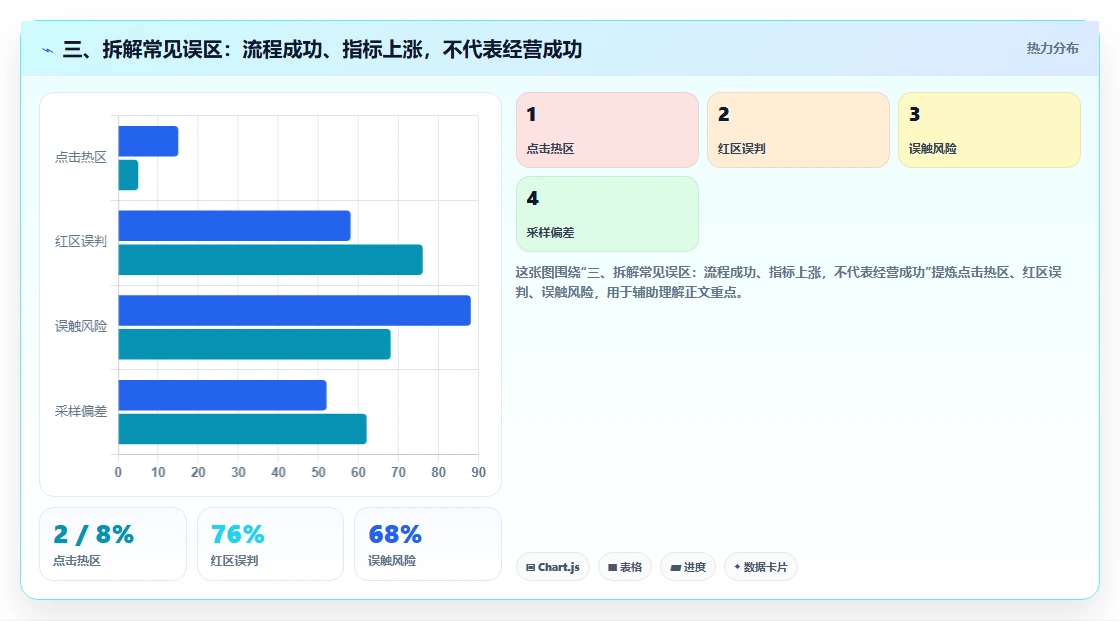
Task: Select card 3 误触风险
Action: pos(989,130)
